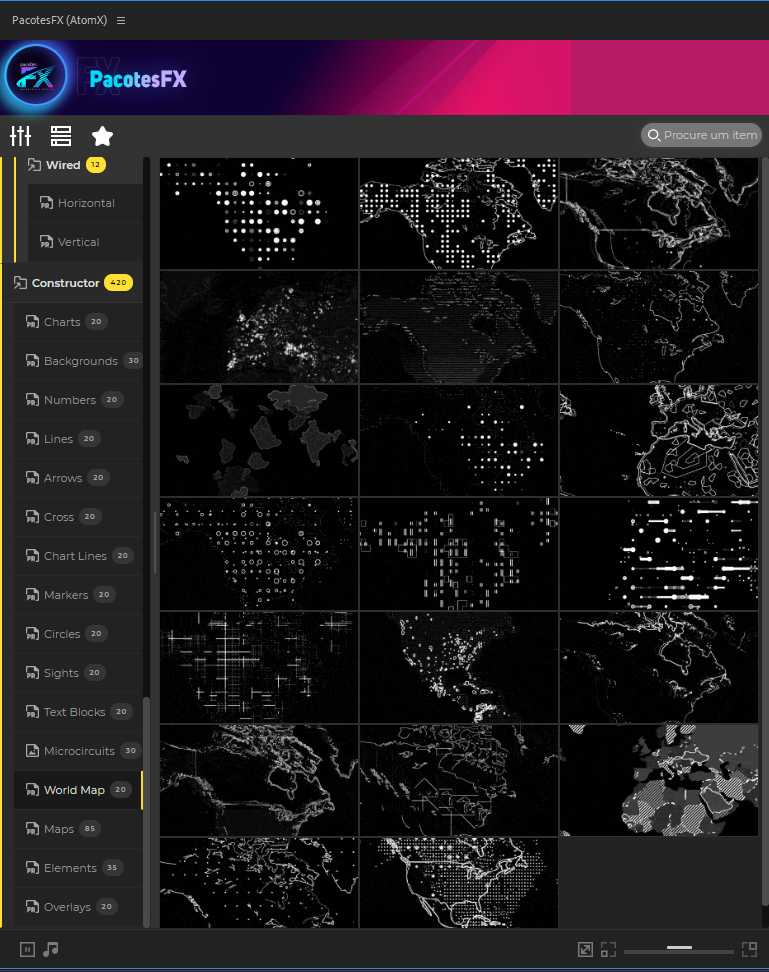Collapse the Constructor category
The height and width of the screenshot is (972, 769).
(x=65, y=283)
